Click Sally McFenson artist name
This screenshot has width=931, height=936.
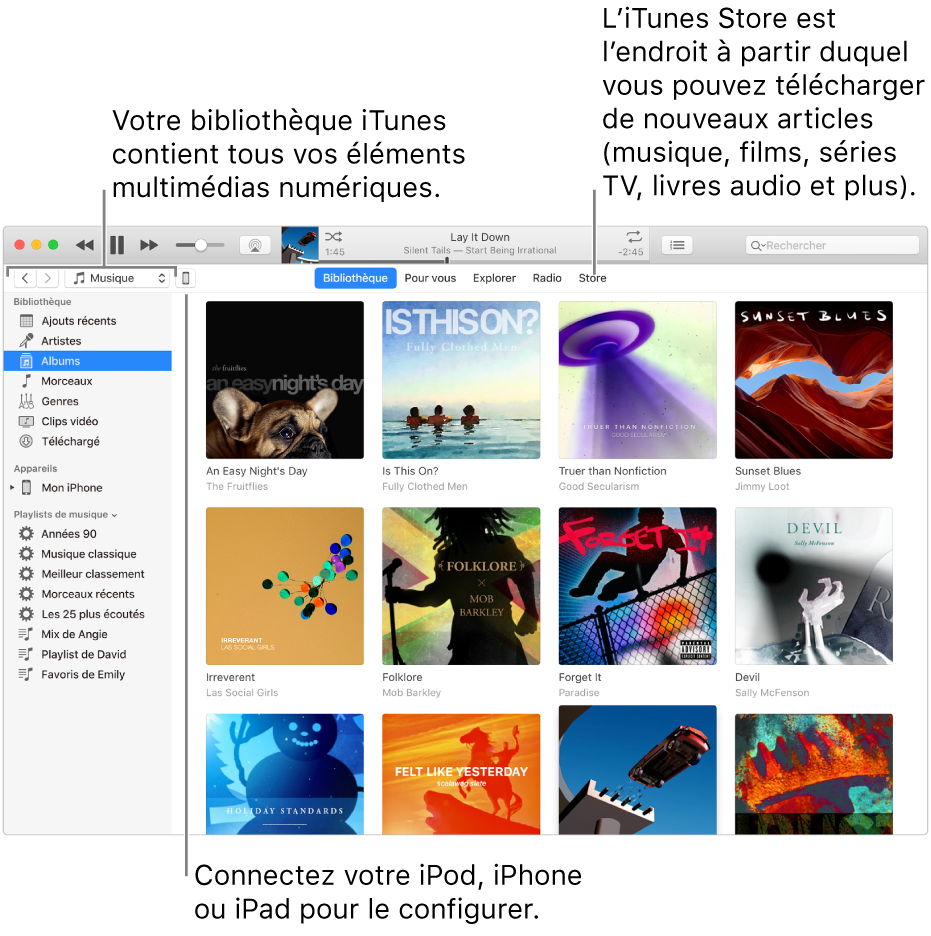[x=772, y=692]
